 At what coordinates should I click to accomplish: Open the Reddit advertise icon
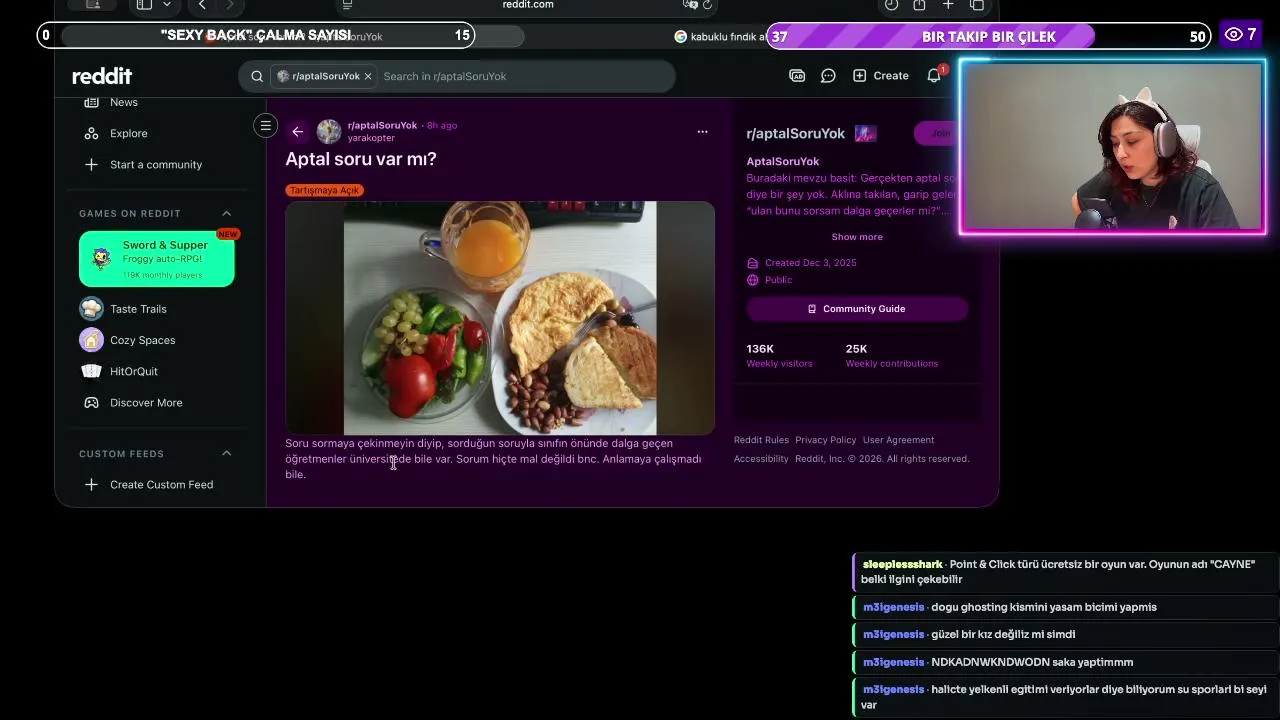(797, 76)
